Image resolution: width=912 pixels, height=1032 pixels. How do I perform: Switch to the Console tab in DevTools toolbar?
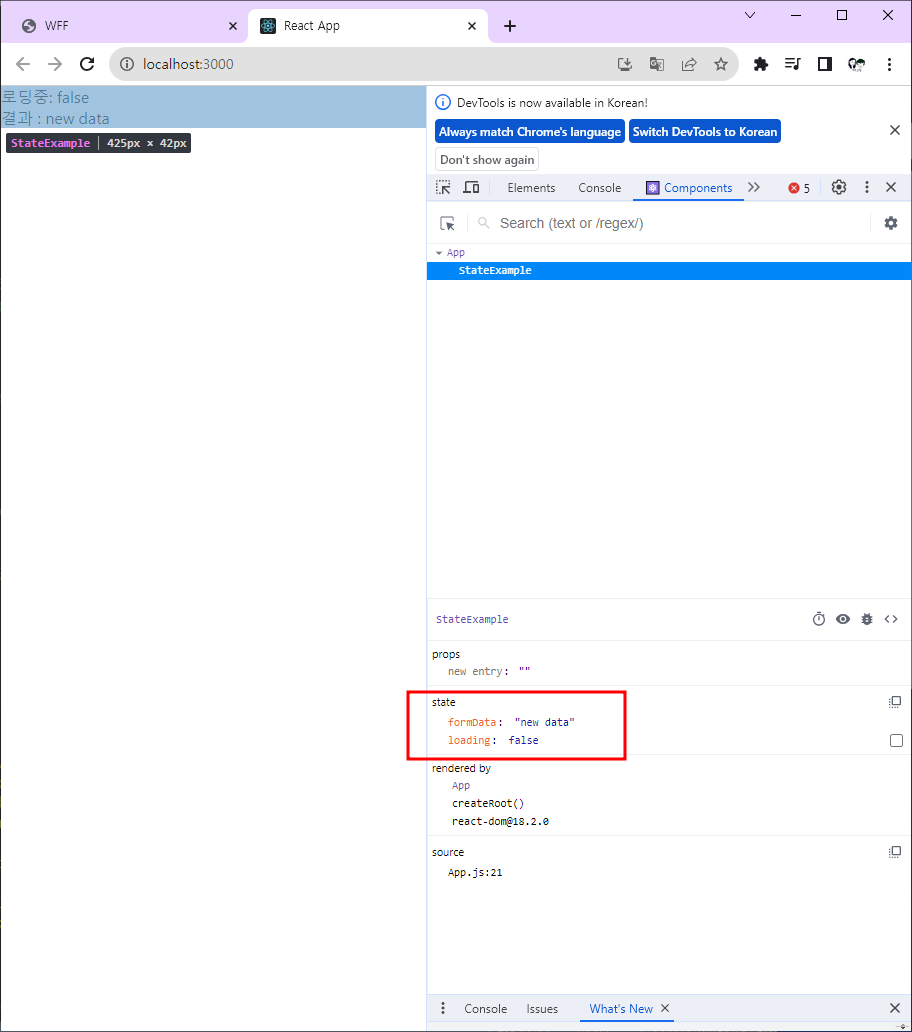click(599, 188)
